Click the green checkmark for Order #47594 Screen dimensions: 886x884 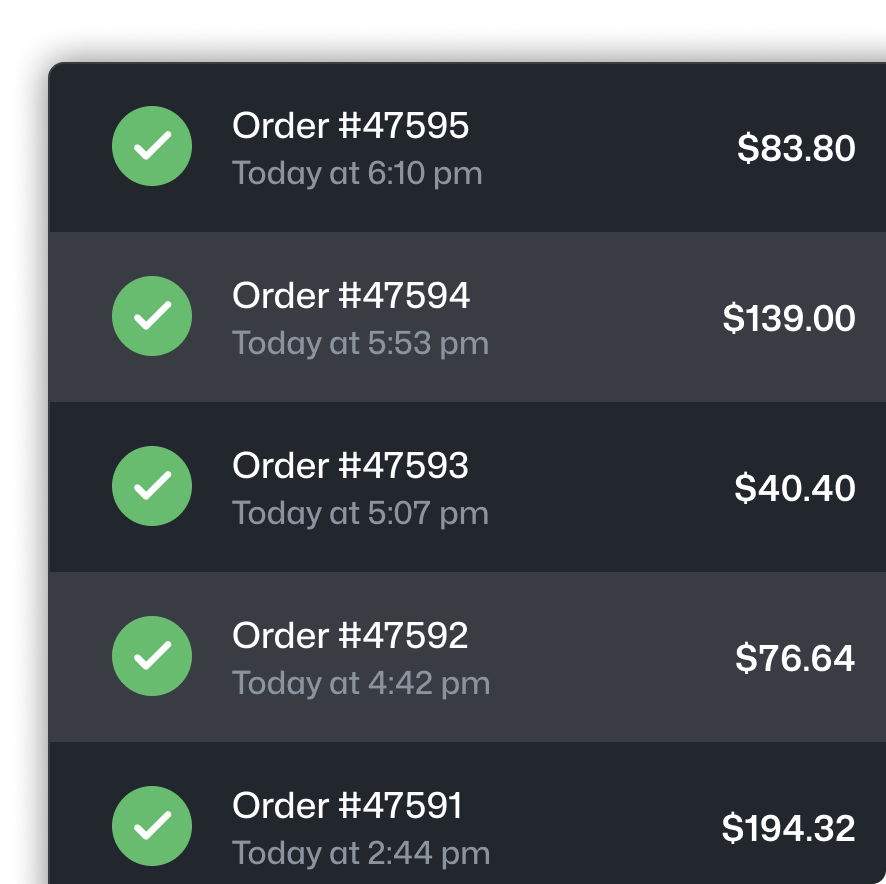pos(152,316)
